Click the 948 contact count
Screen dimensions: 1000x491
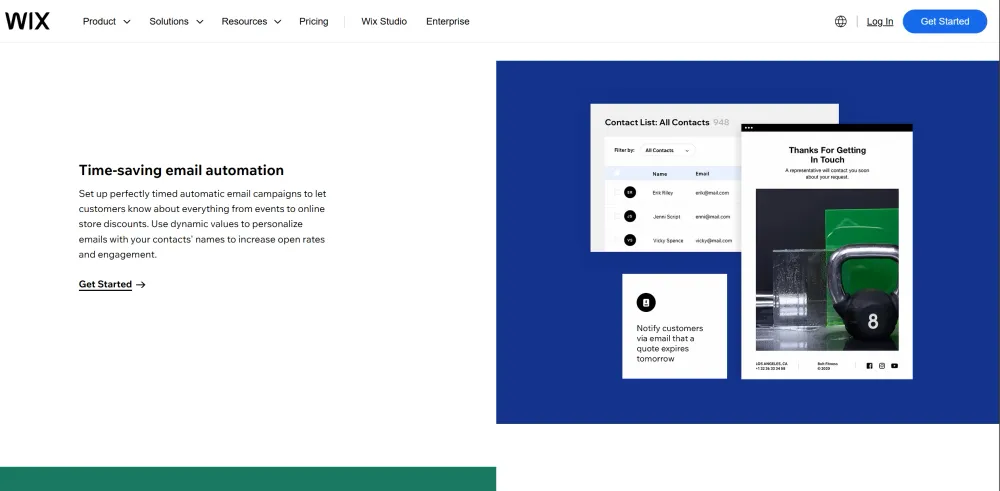click(721, 122)
